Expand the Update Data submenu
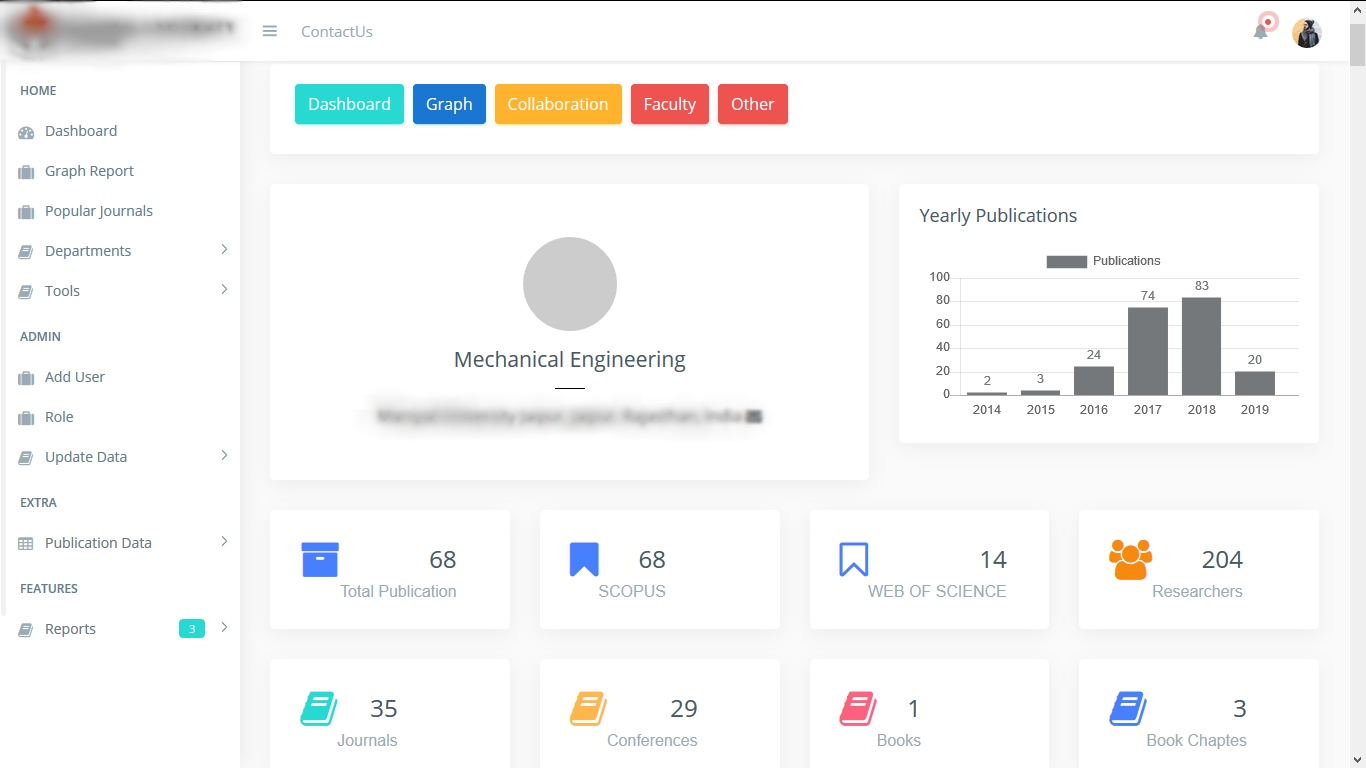1366x768 pixels. click(86, 457)
